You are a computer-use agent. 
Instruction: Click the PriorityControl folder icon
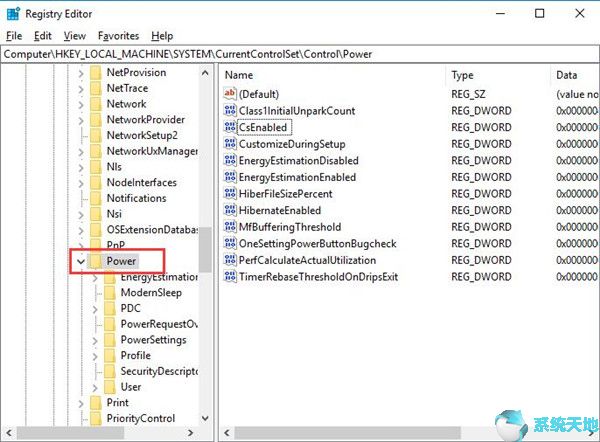[x=96, y=418]
